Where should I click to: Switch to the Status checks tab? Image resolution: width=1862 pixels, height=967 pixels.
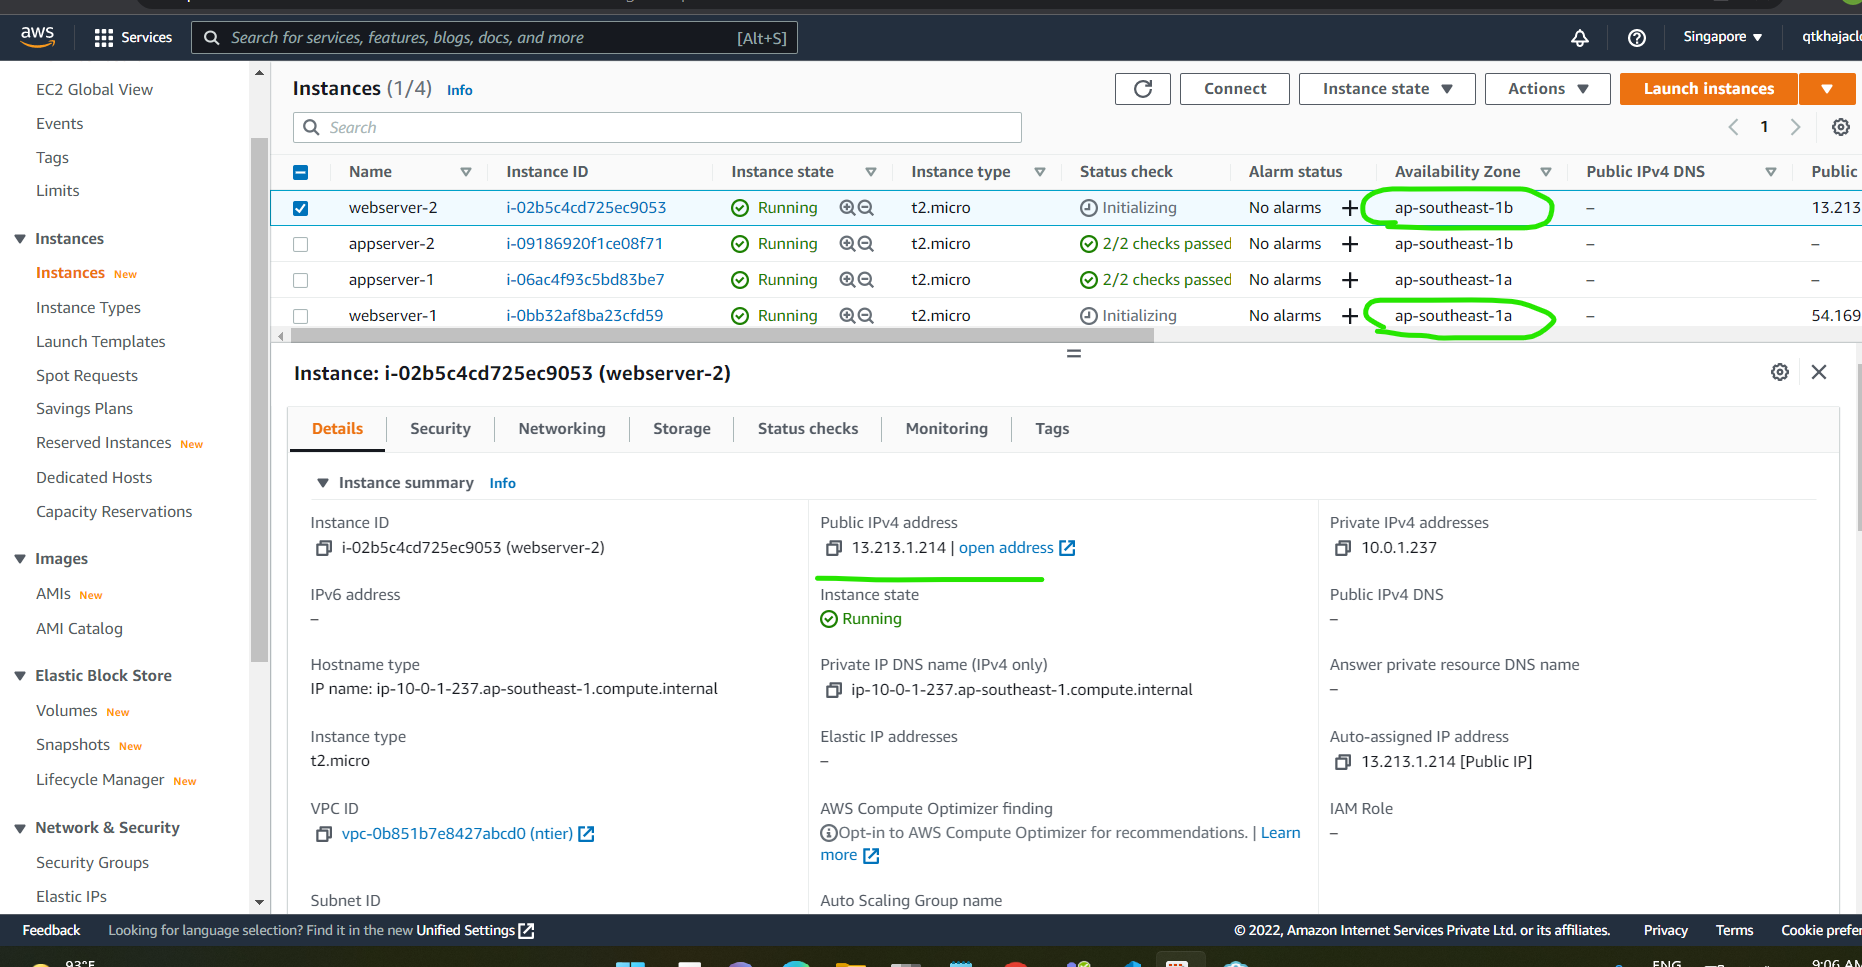pos(808,429)
